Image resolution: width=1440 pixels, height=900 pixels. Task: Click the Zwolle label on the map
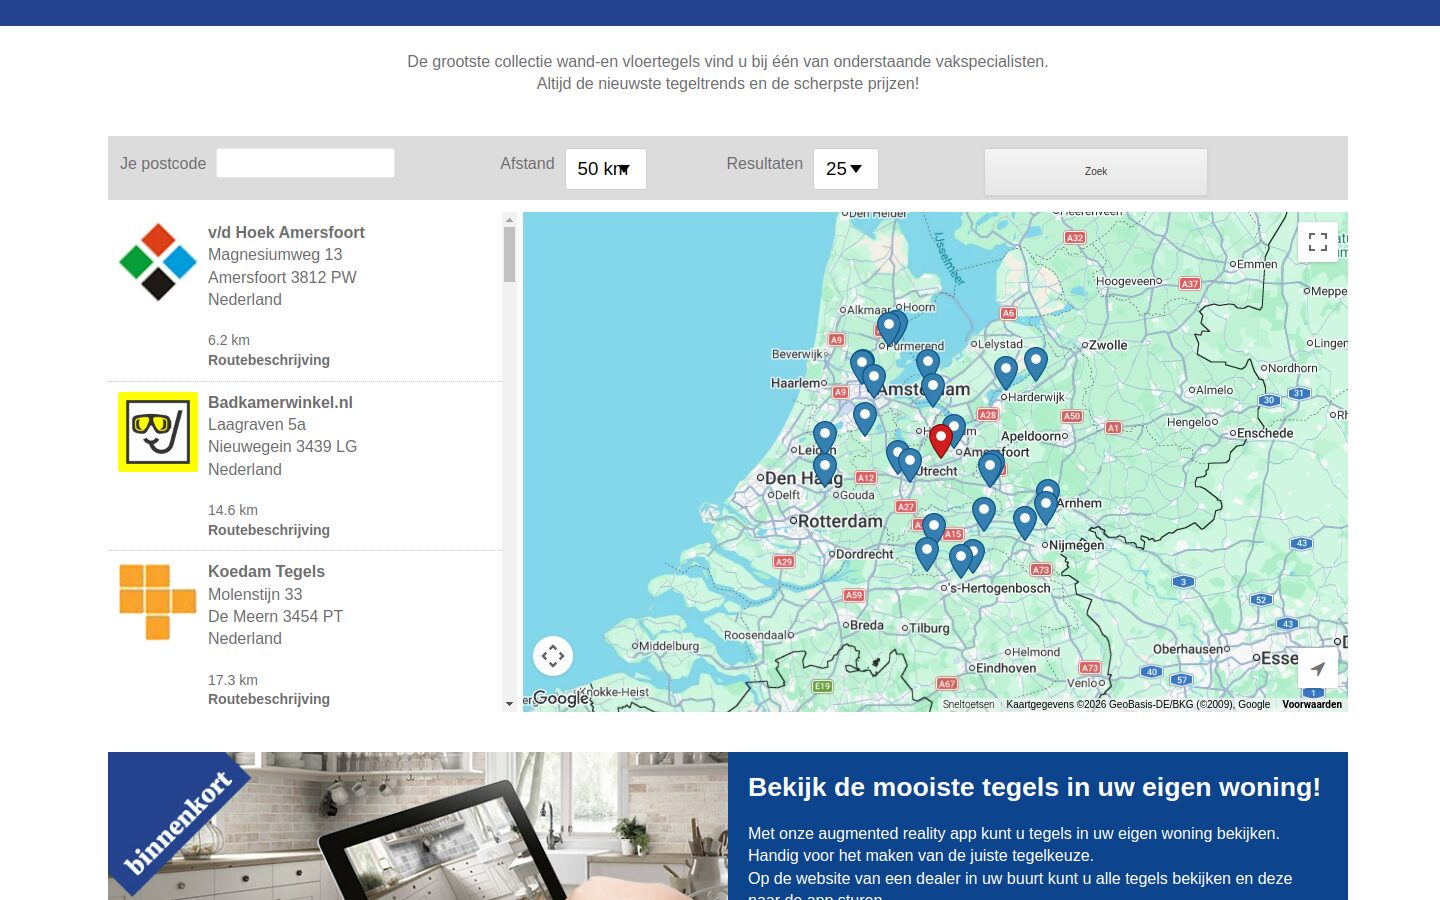coord(1108,345)
